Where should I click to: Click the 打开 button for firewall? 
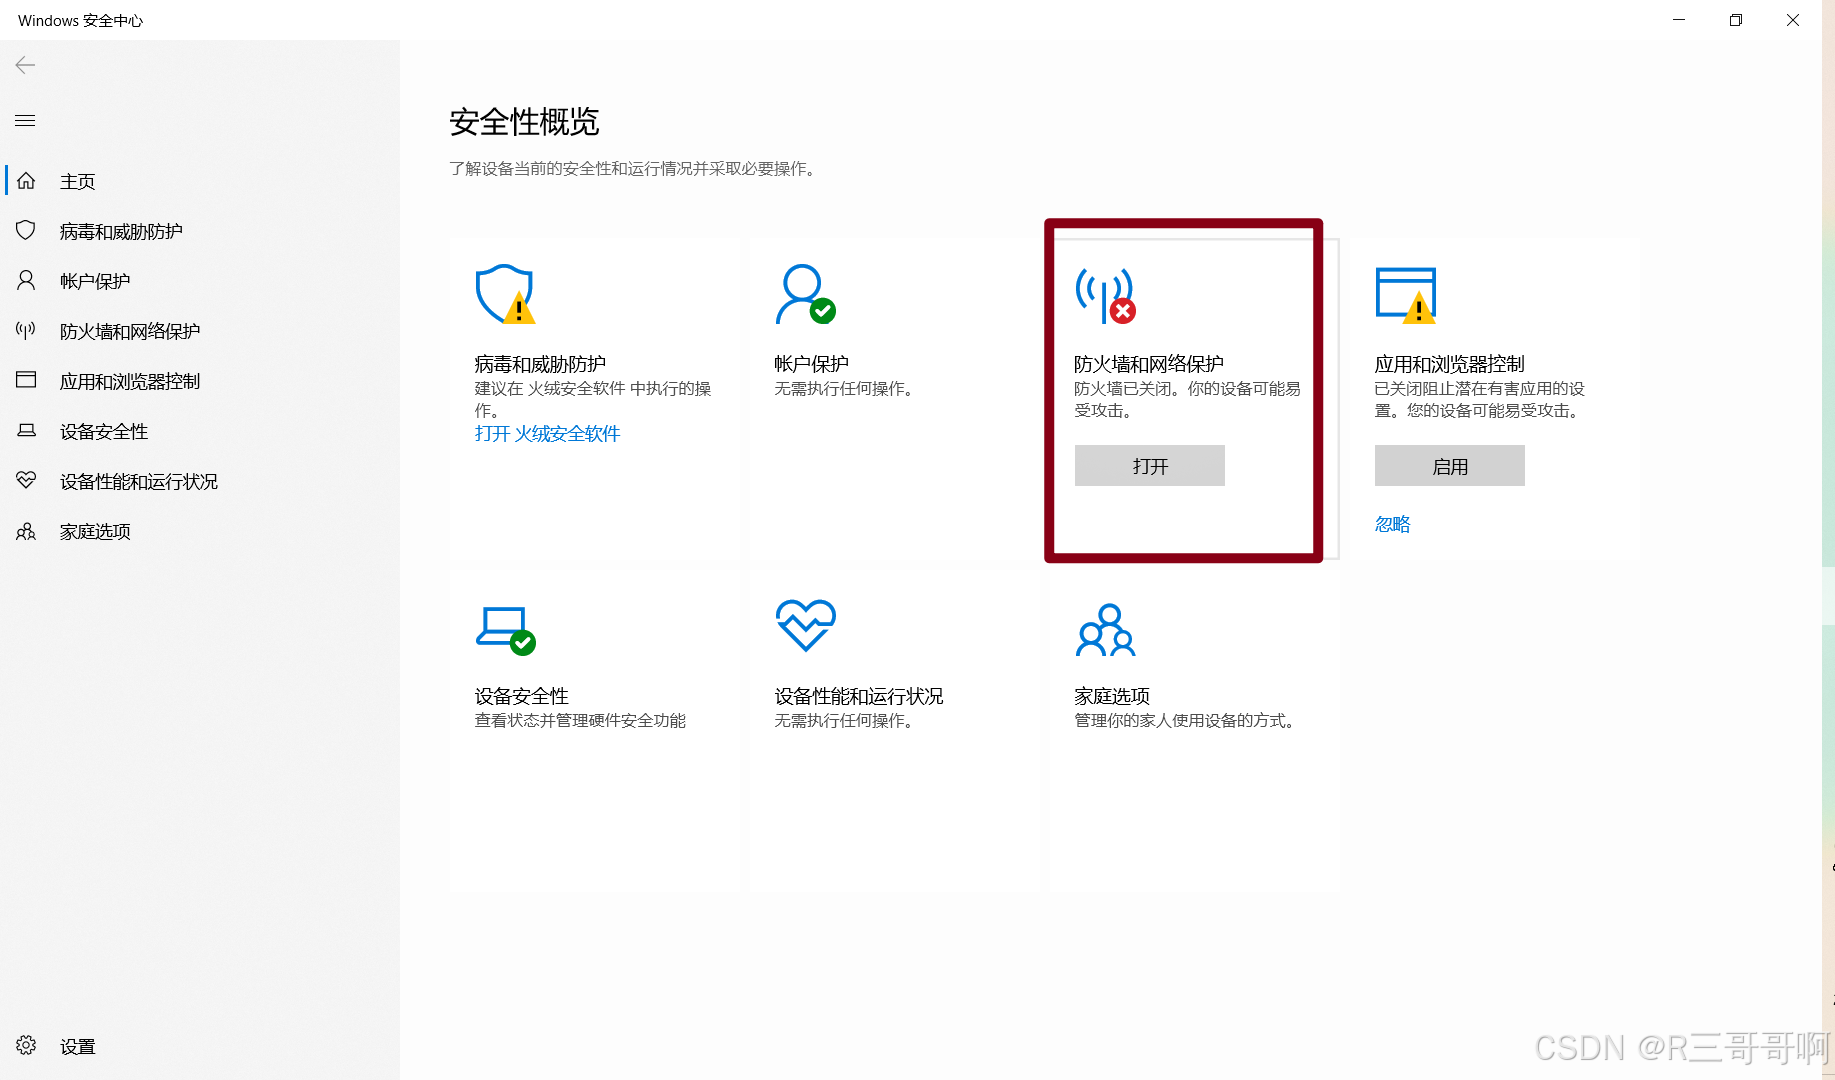click(1150, 466)
